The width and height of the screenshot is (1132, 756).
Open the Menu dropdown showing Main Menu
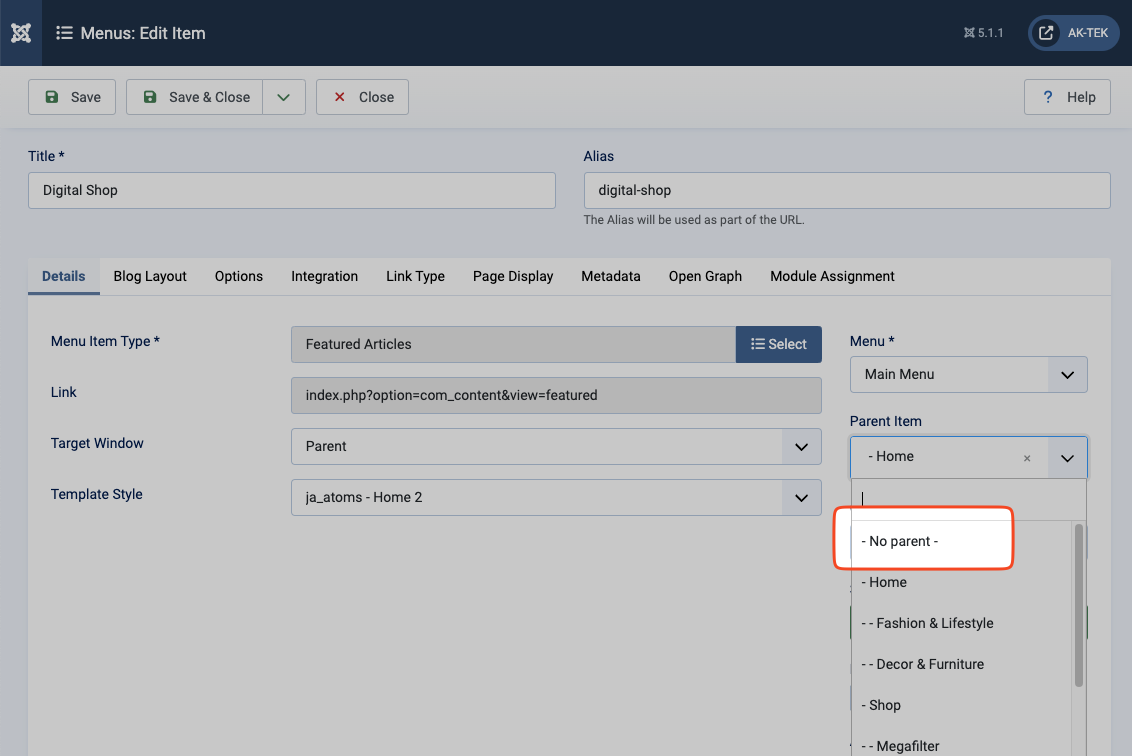coord(967,374)
